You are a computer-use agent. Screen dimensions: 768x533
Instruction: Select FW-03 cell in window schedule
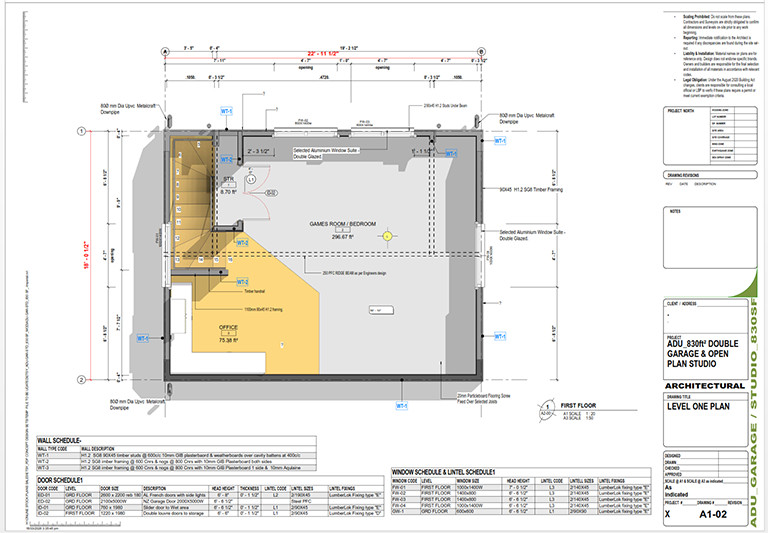pos(406,499)
